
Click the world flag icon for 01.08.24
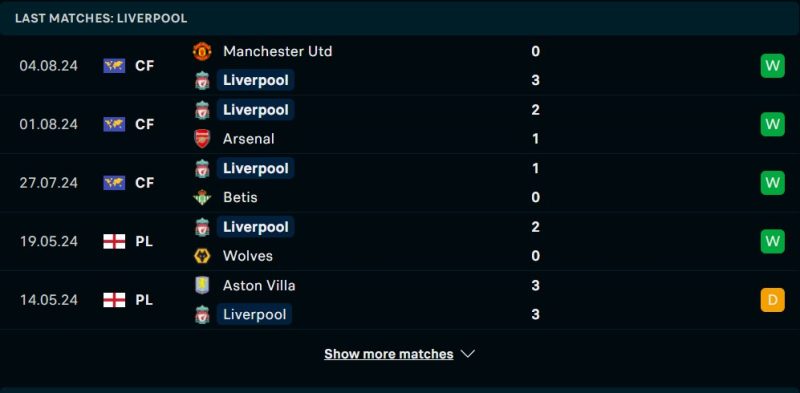coord(114,124)
